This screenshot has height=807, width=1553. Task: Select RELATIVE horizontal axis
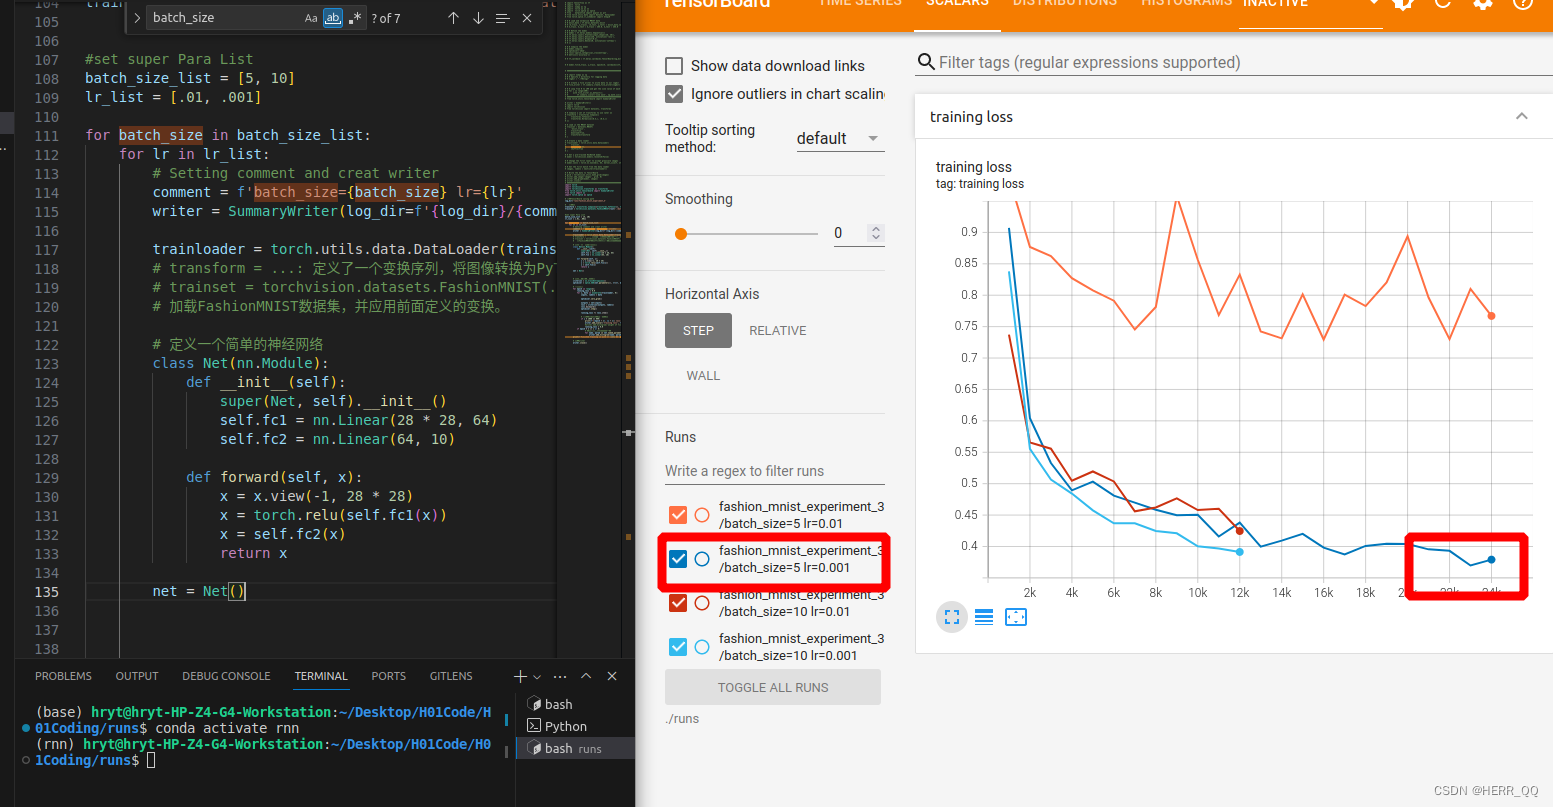point(778,331)
